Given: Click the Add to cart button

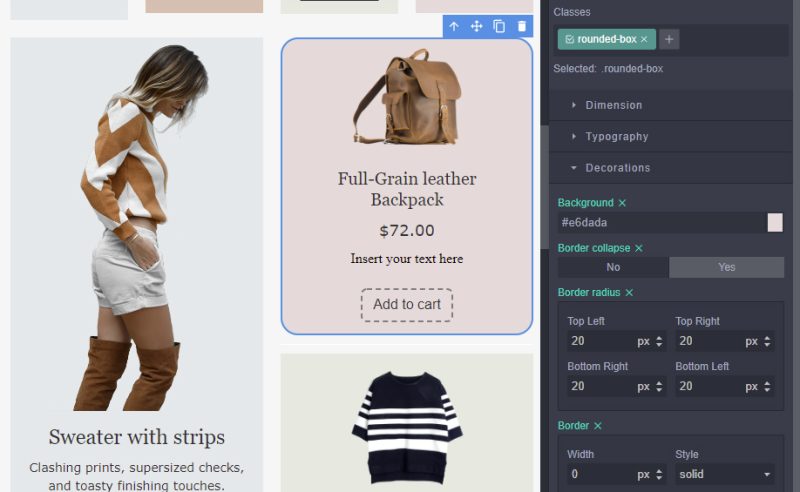Looking at the screenshot, I should (407, 305).
